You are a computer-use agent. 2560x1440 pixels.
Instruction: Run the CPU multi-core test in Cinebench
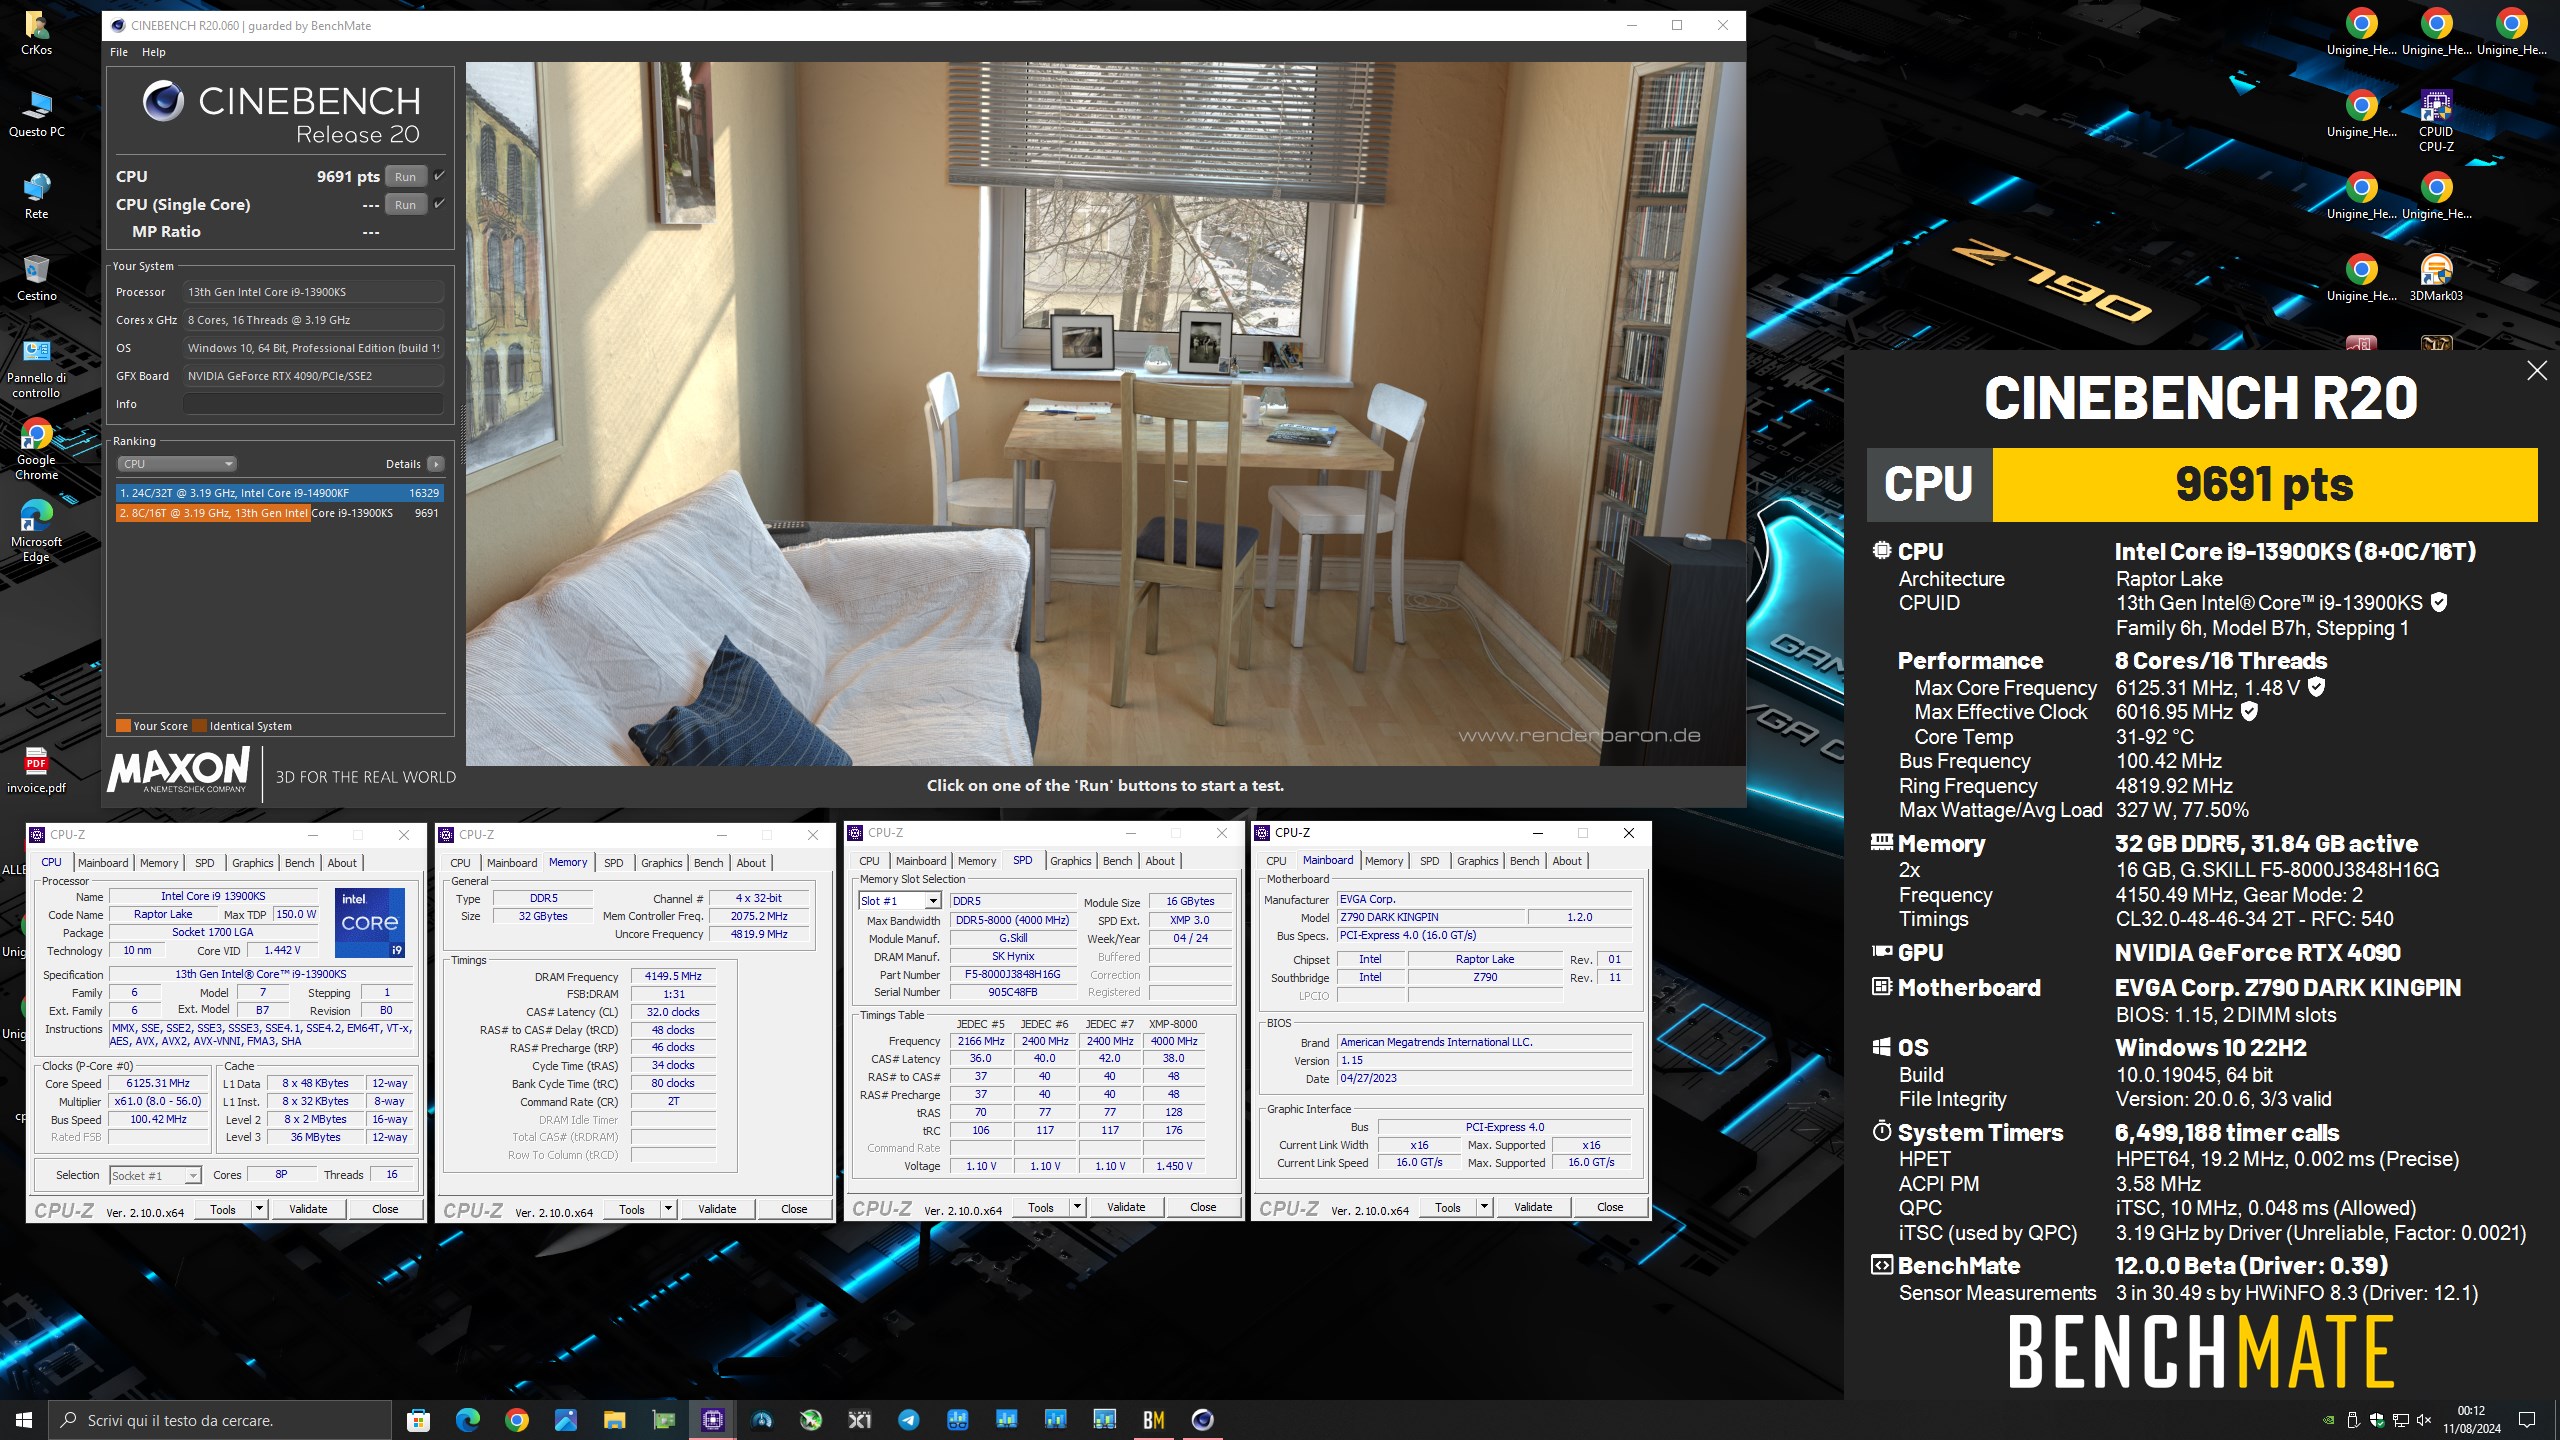(405, 176)
